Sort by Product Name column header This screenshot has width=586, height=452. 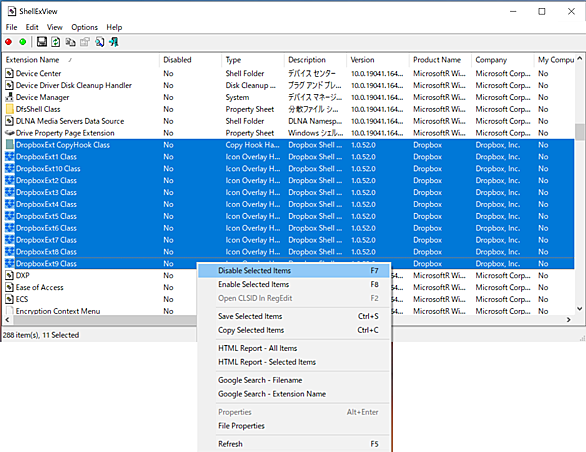pos(441,60)
